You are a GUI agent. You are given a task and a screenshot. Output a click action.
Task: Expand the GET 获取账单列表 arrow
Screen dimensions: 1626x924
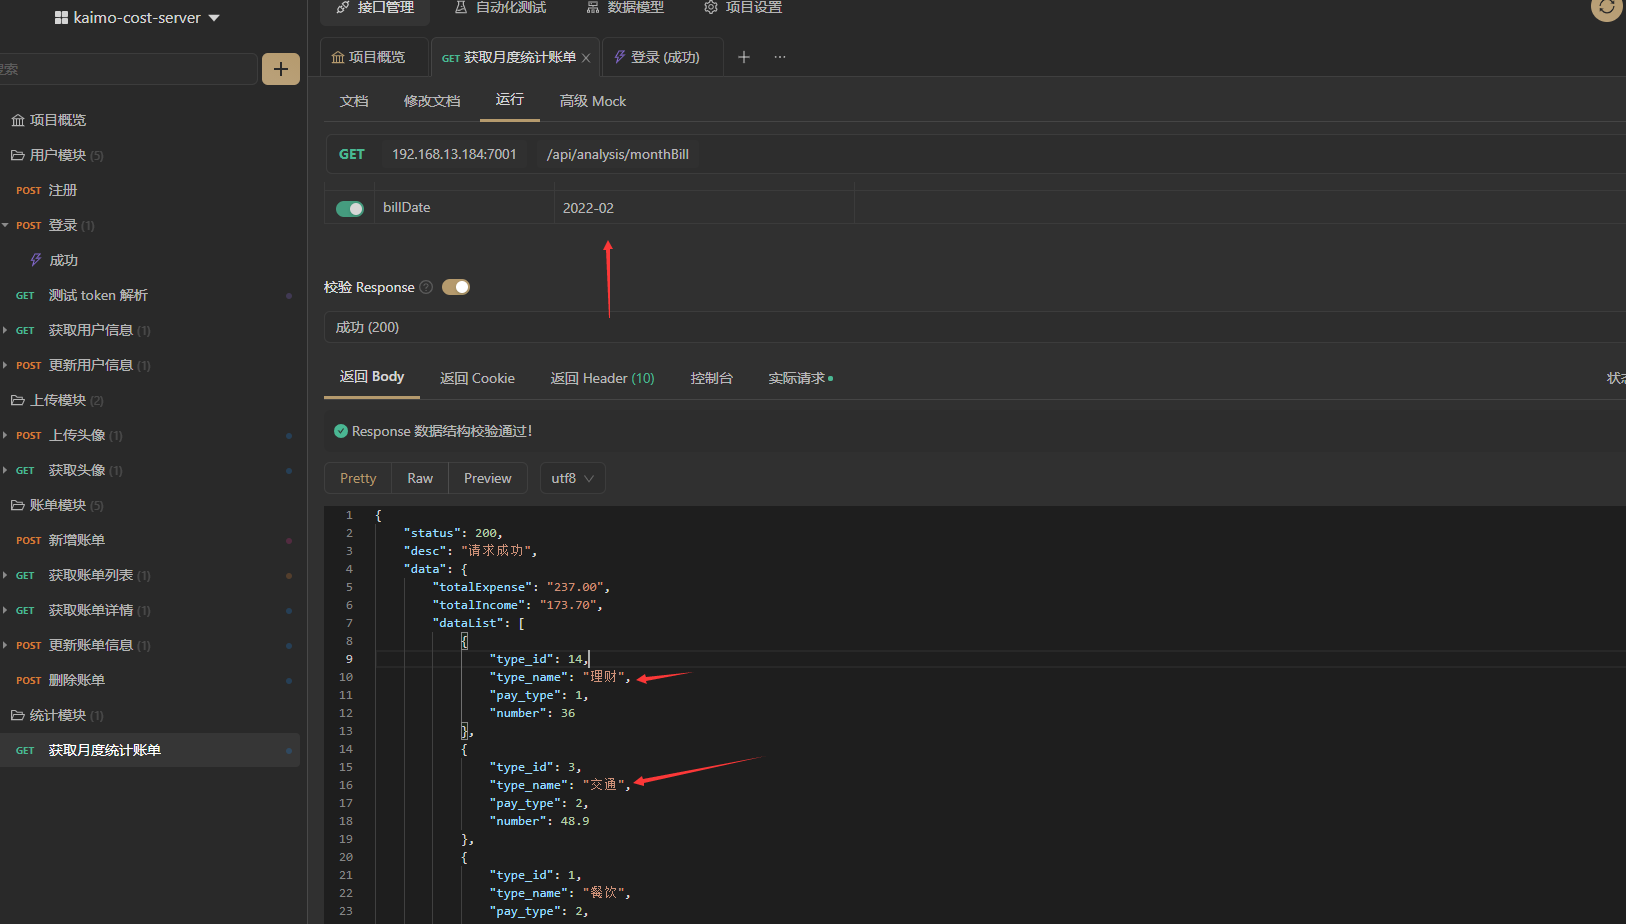pos(5,575)
